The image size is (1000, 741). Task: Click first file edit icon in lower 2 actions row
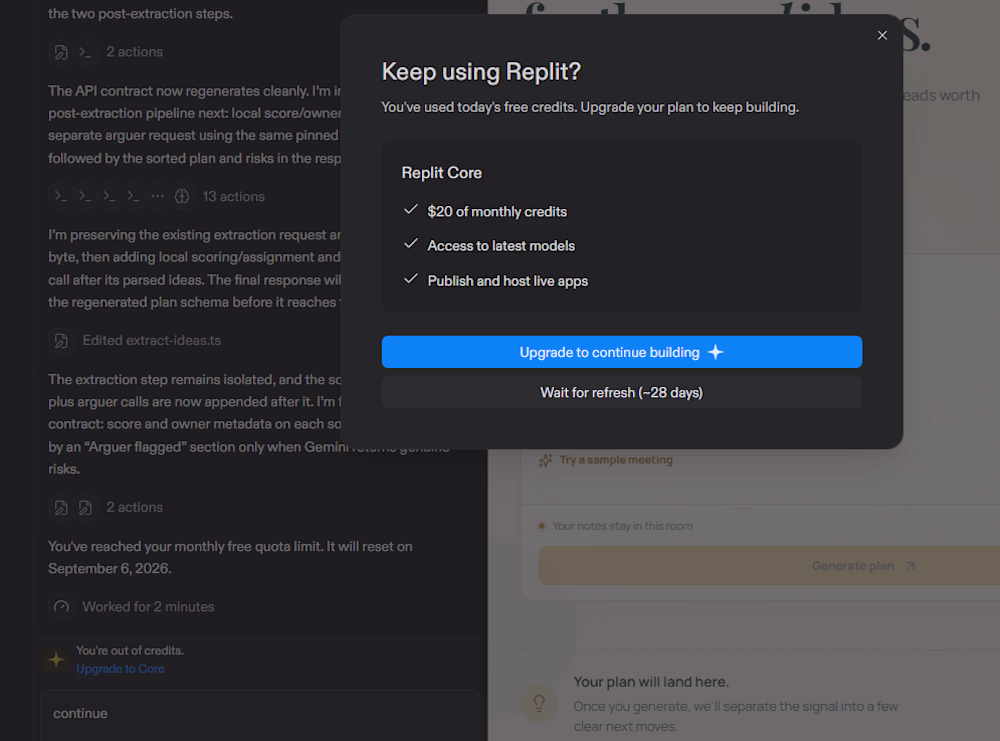point(61,507)
